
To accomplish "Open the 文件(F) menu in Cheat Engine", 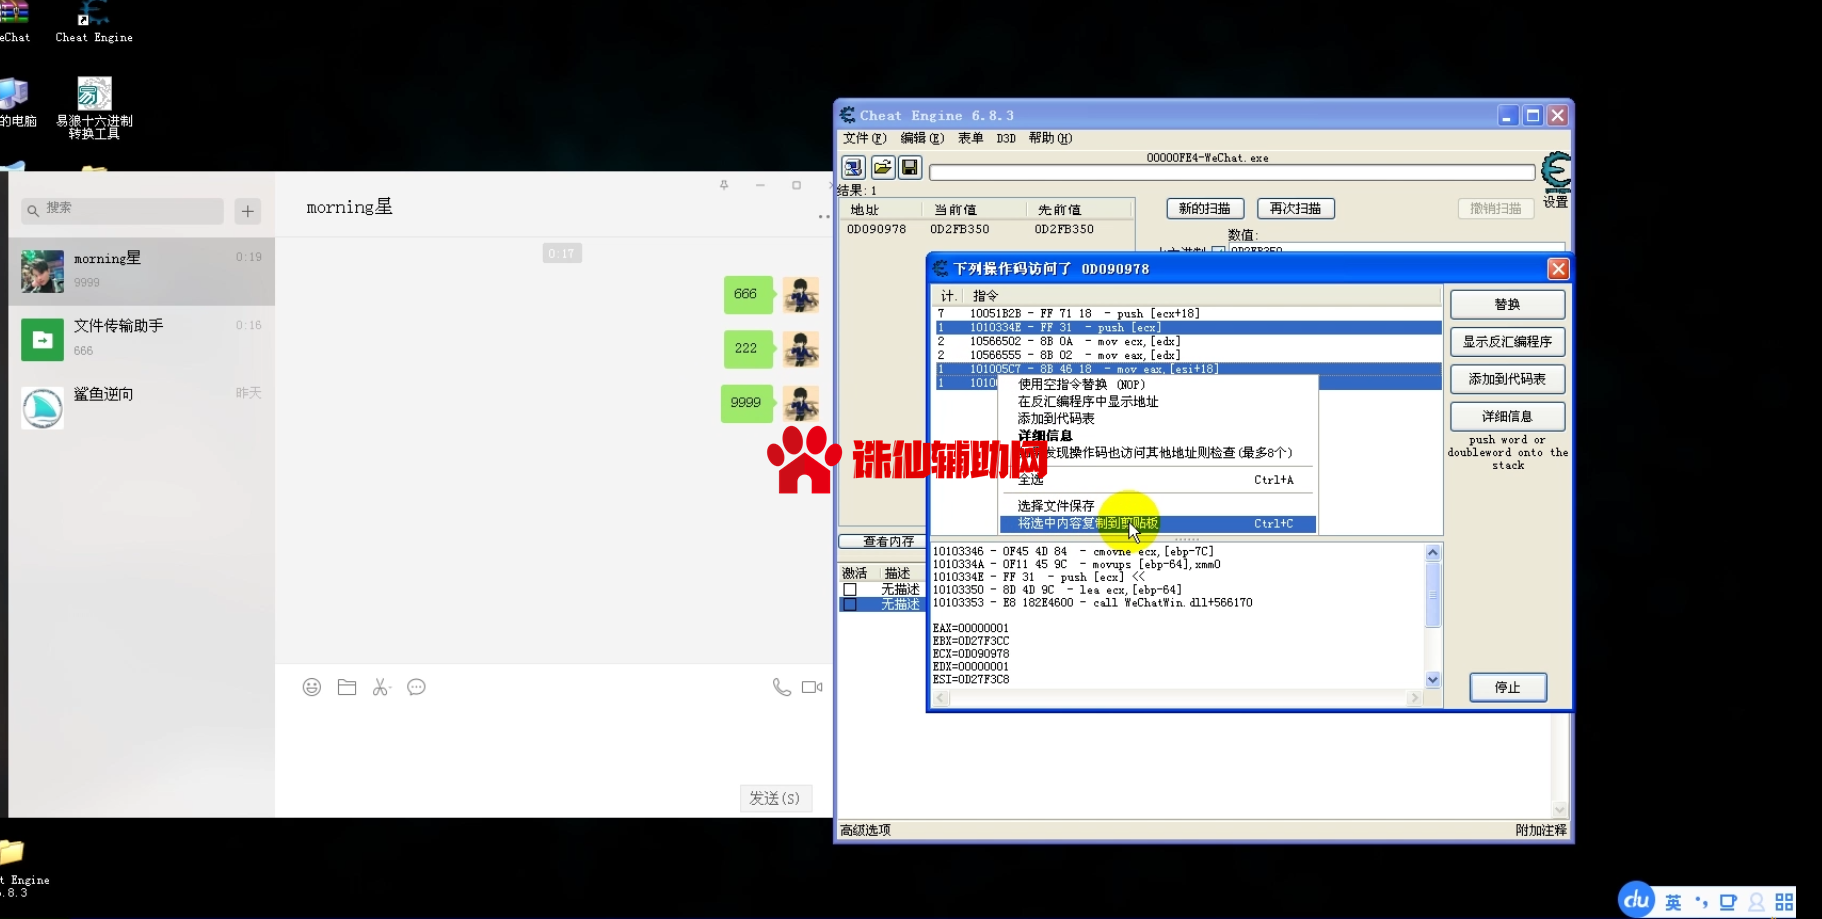I will coord(864,138).
